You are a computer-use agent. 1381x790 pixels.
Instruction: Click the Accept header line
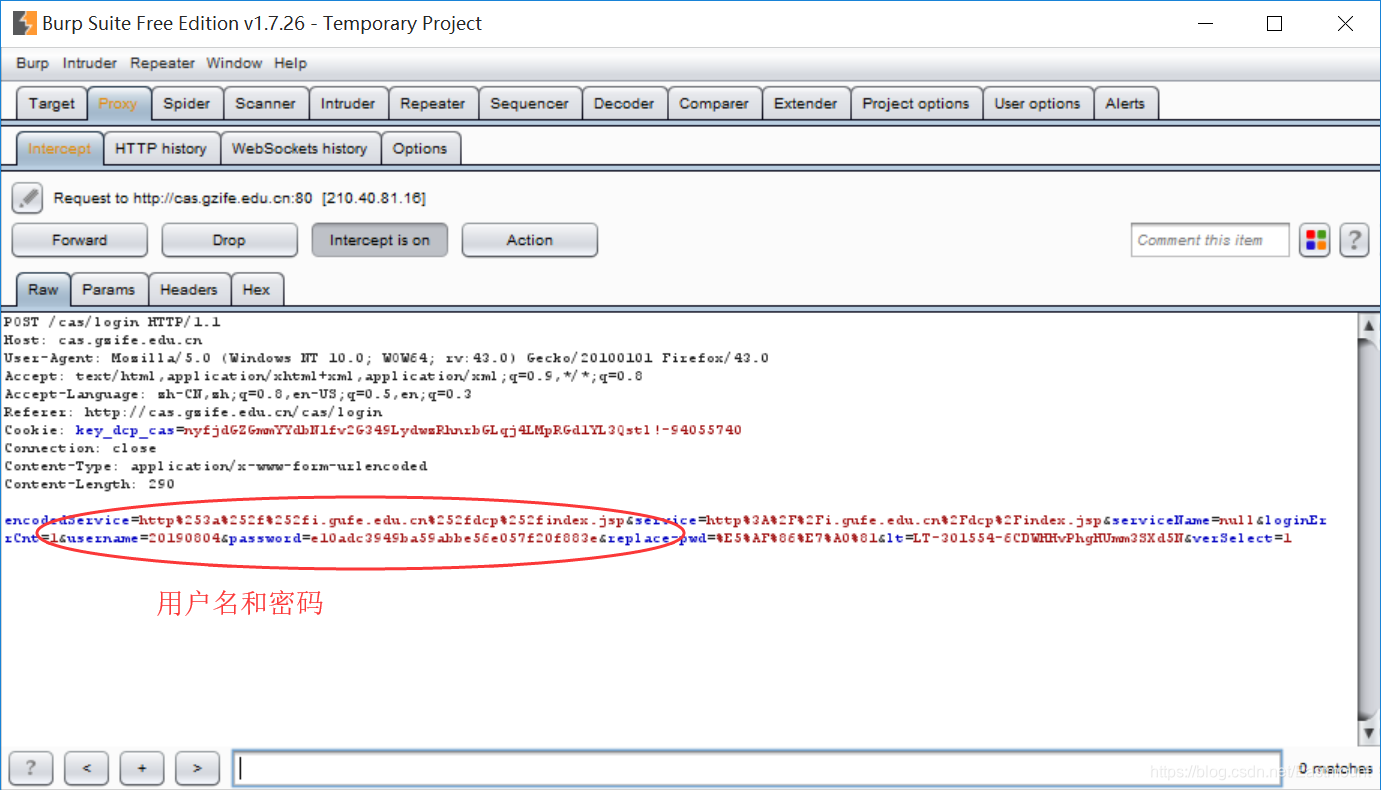(x=323, y=376)
